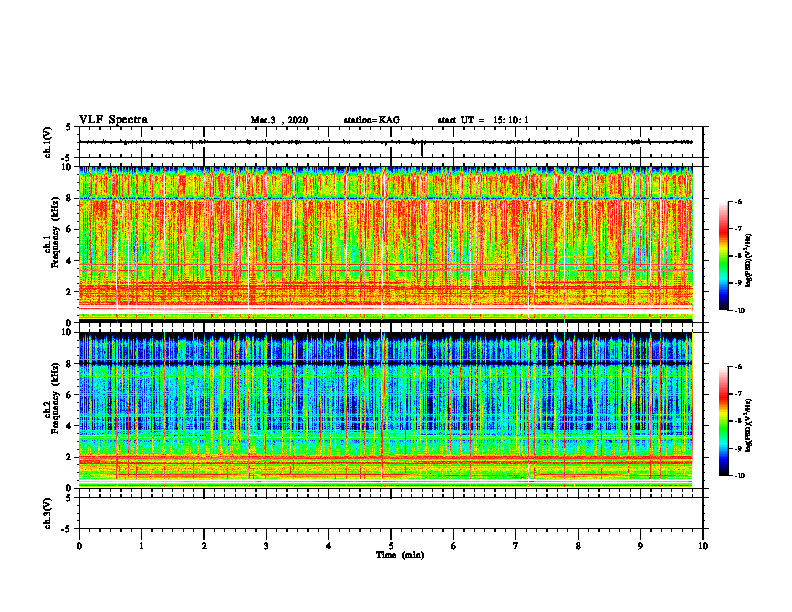The height and width of the screenshot is (612, 792).
Task: Click the "5" tick on ch.1(V) axis
Action: (x=69, y=128)
